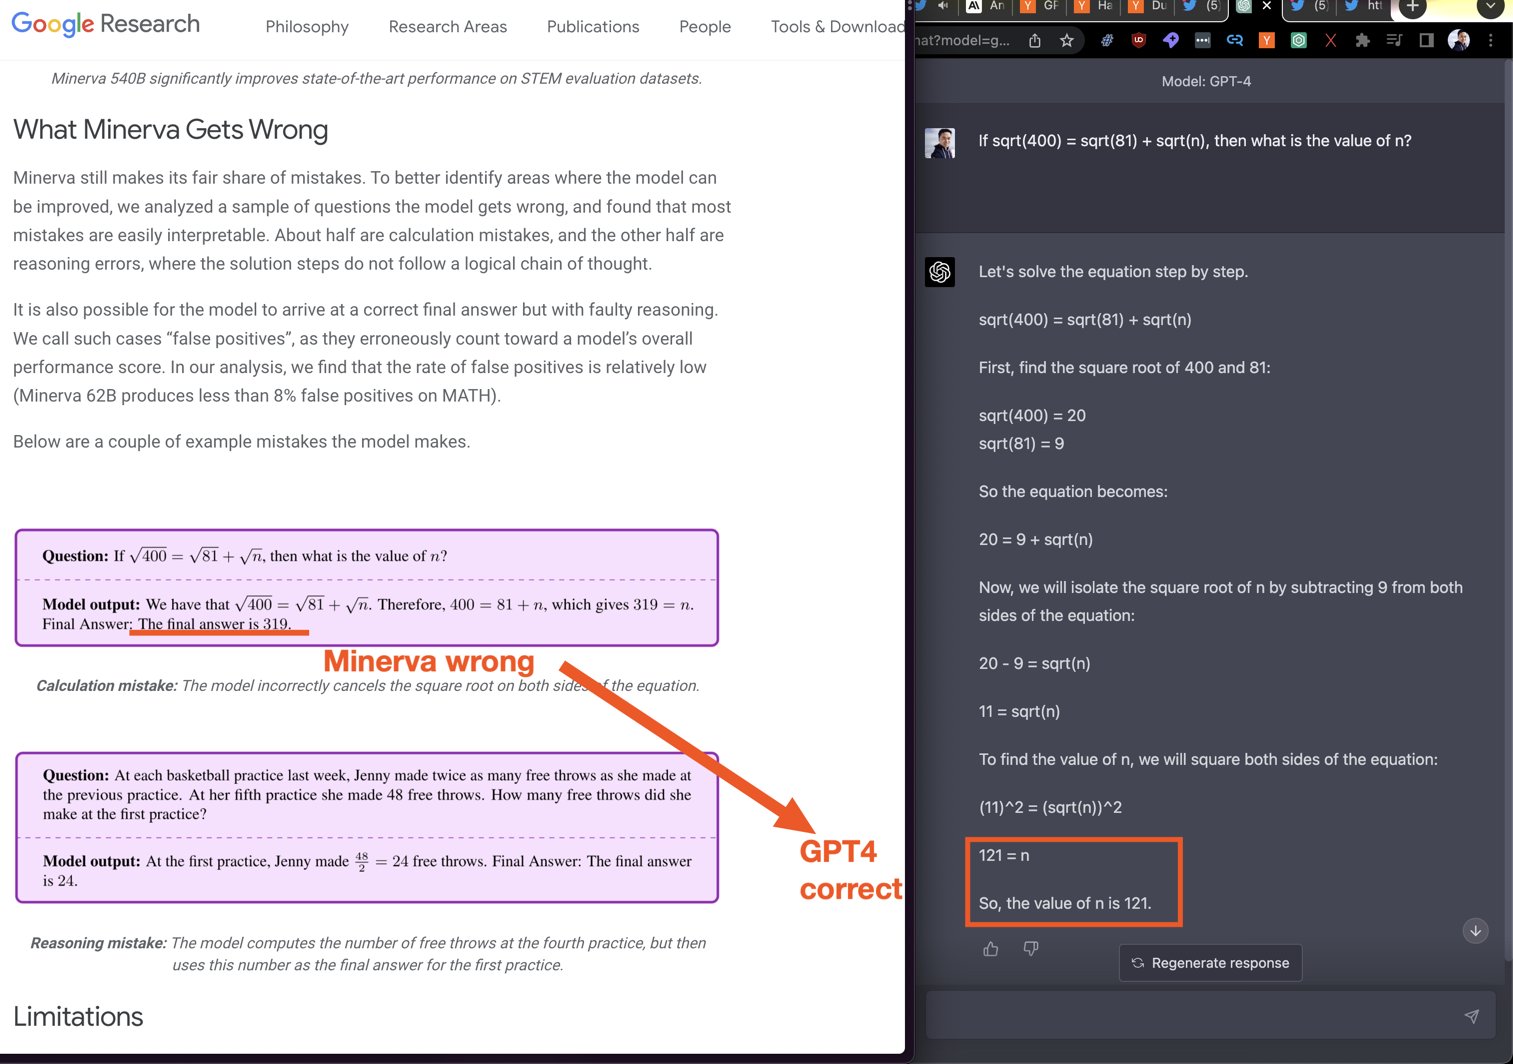Click the uBlock Origin shield extension icon
1513x1064 pixels.
click(1137, 40)
